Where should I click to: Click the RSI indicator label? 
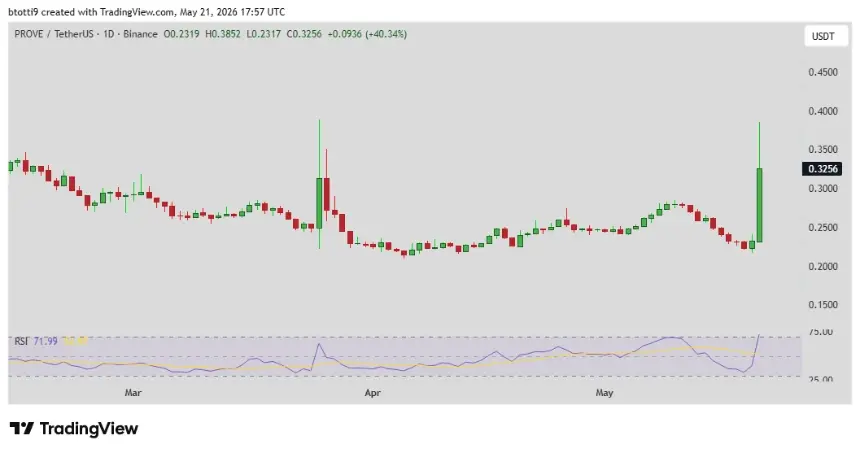21,342
